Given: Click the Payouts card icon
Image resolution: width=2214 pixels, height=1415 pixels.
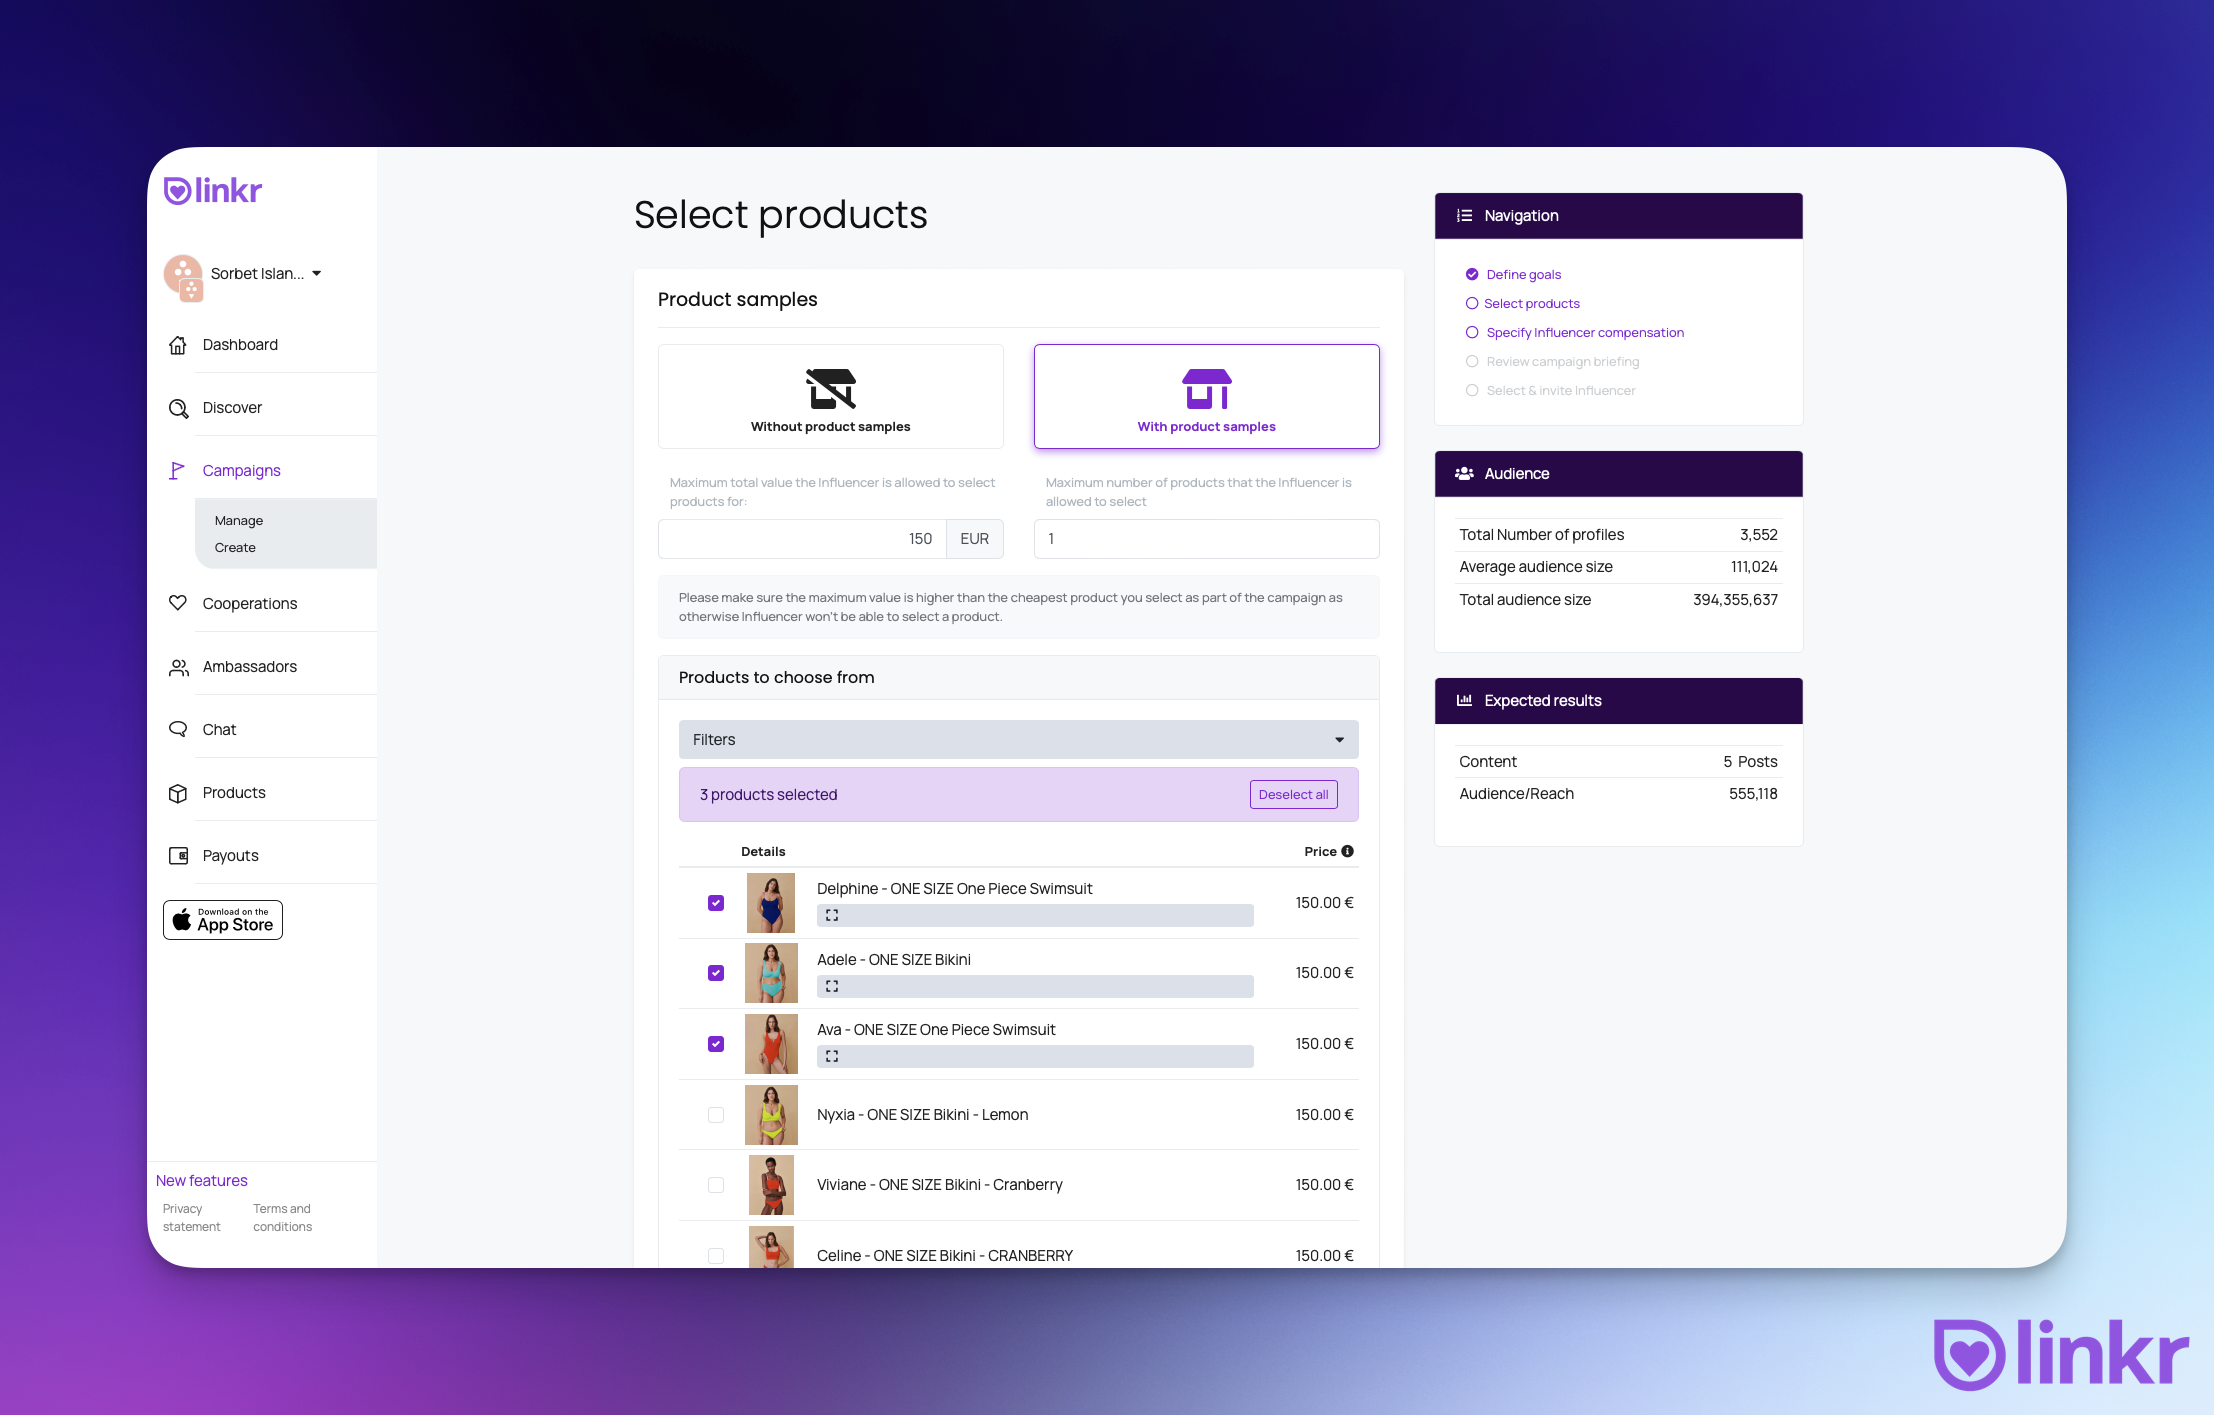Looking at the screenshot, I should click(x=178, y=855).
